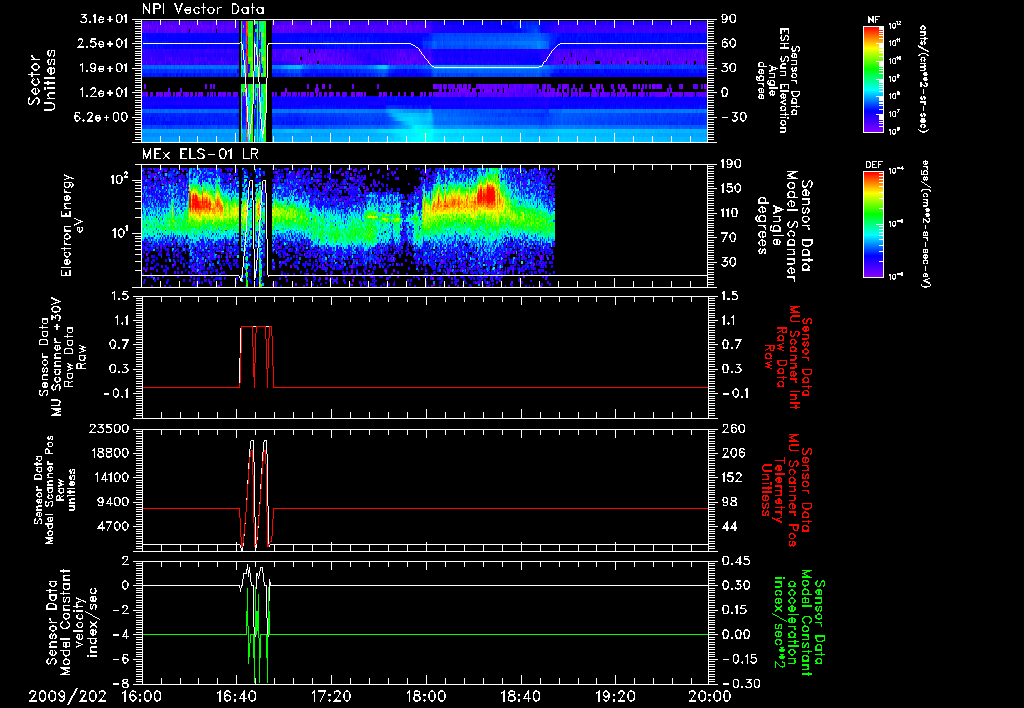Click the 18:40 time axis label
The height and width of the screenshot is (708, 1024).
pos(520,696)
